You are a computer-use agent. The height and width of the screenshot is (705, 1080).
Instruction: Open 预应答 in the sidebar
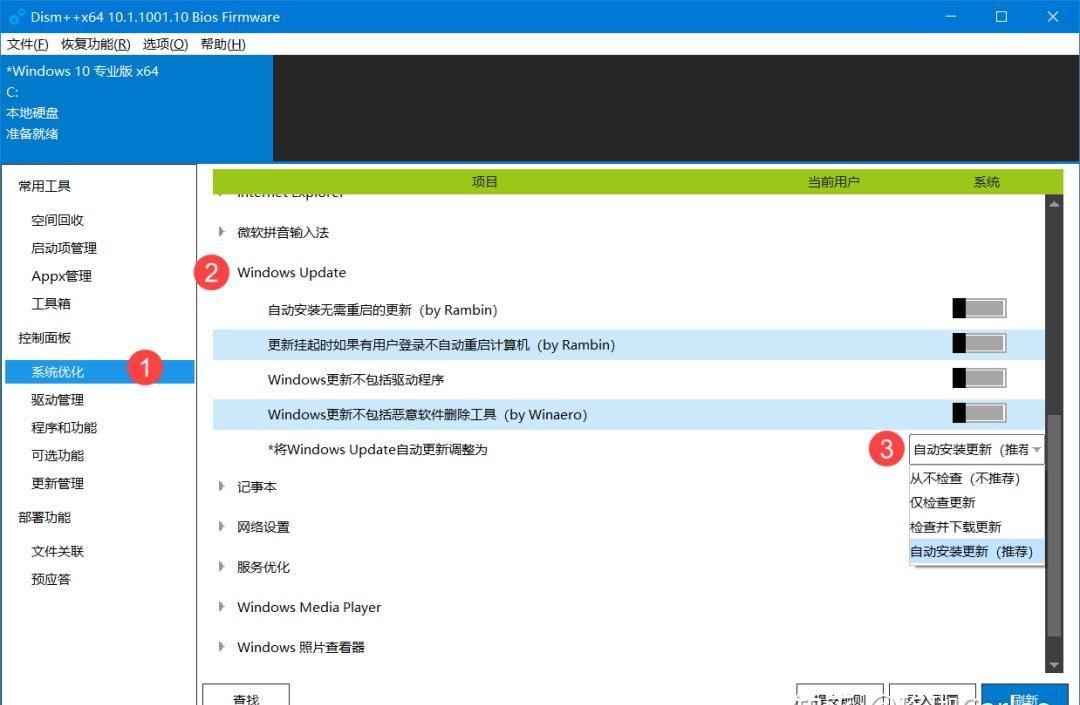[51, 579]
